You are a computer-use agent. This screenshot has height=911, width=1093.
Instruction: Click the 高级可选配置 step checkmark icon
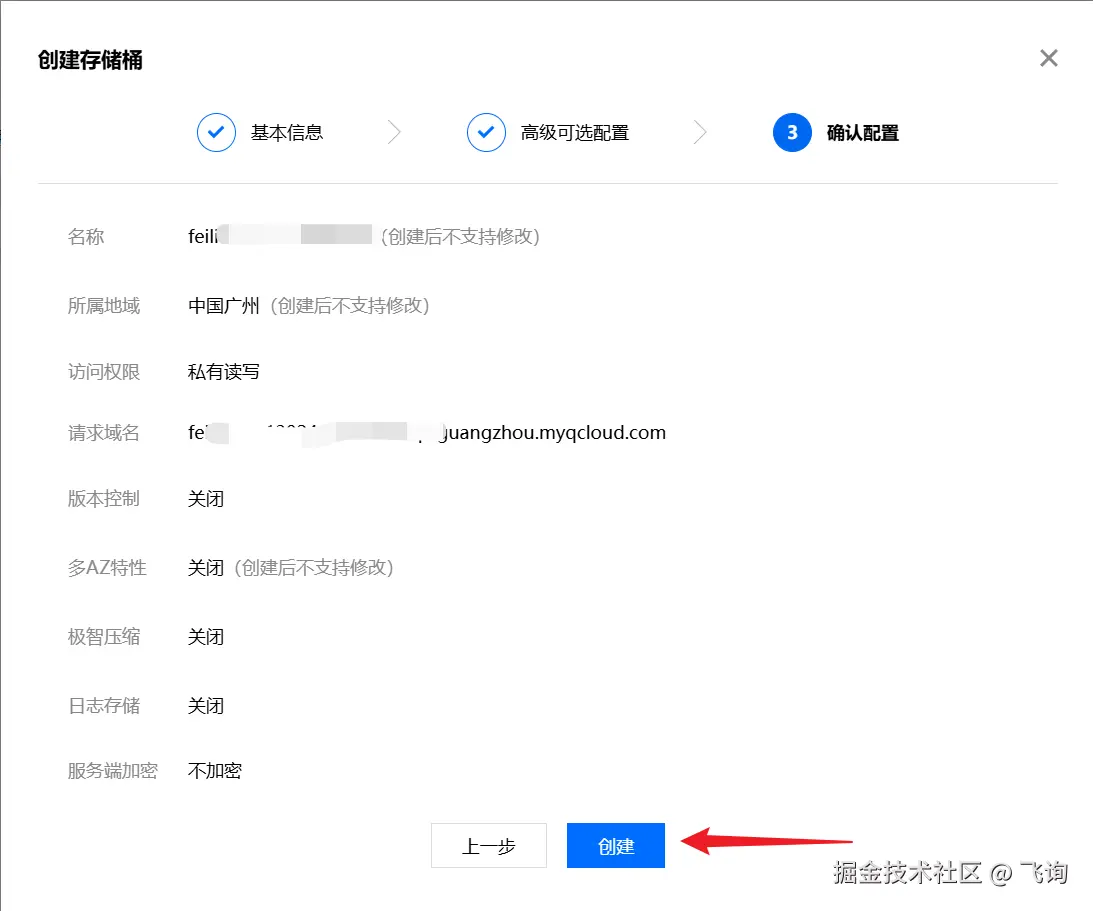tap(486, 132)
